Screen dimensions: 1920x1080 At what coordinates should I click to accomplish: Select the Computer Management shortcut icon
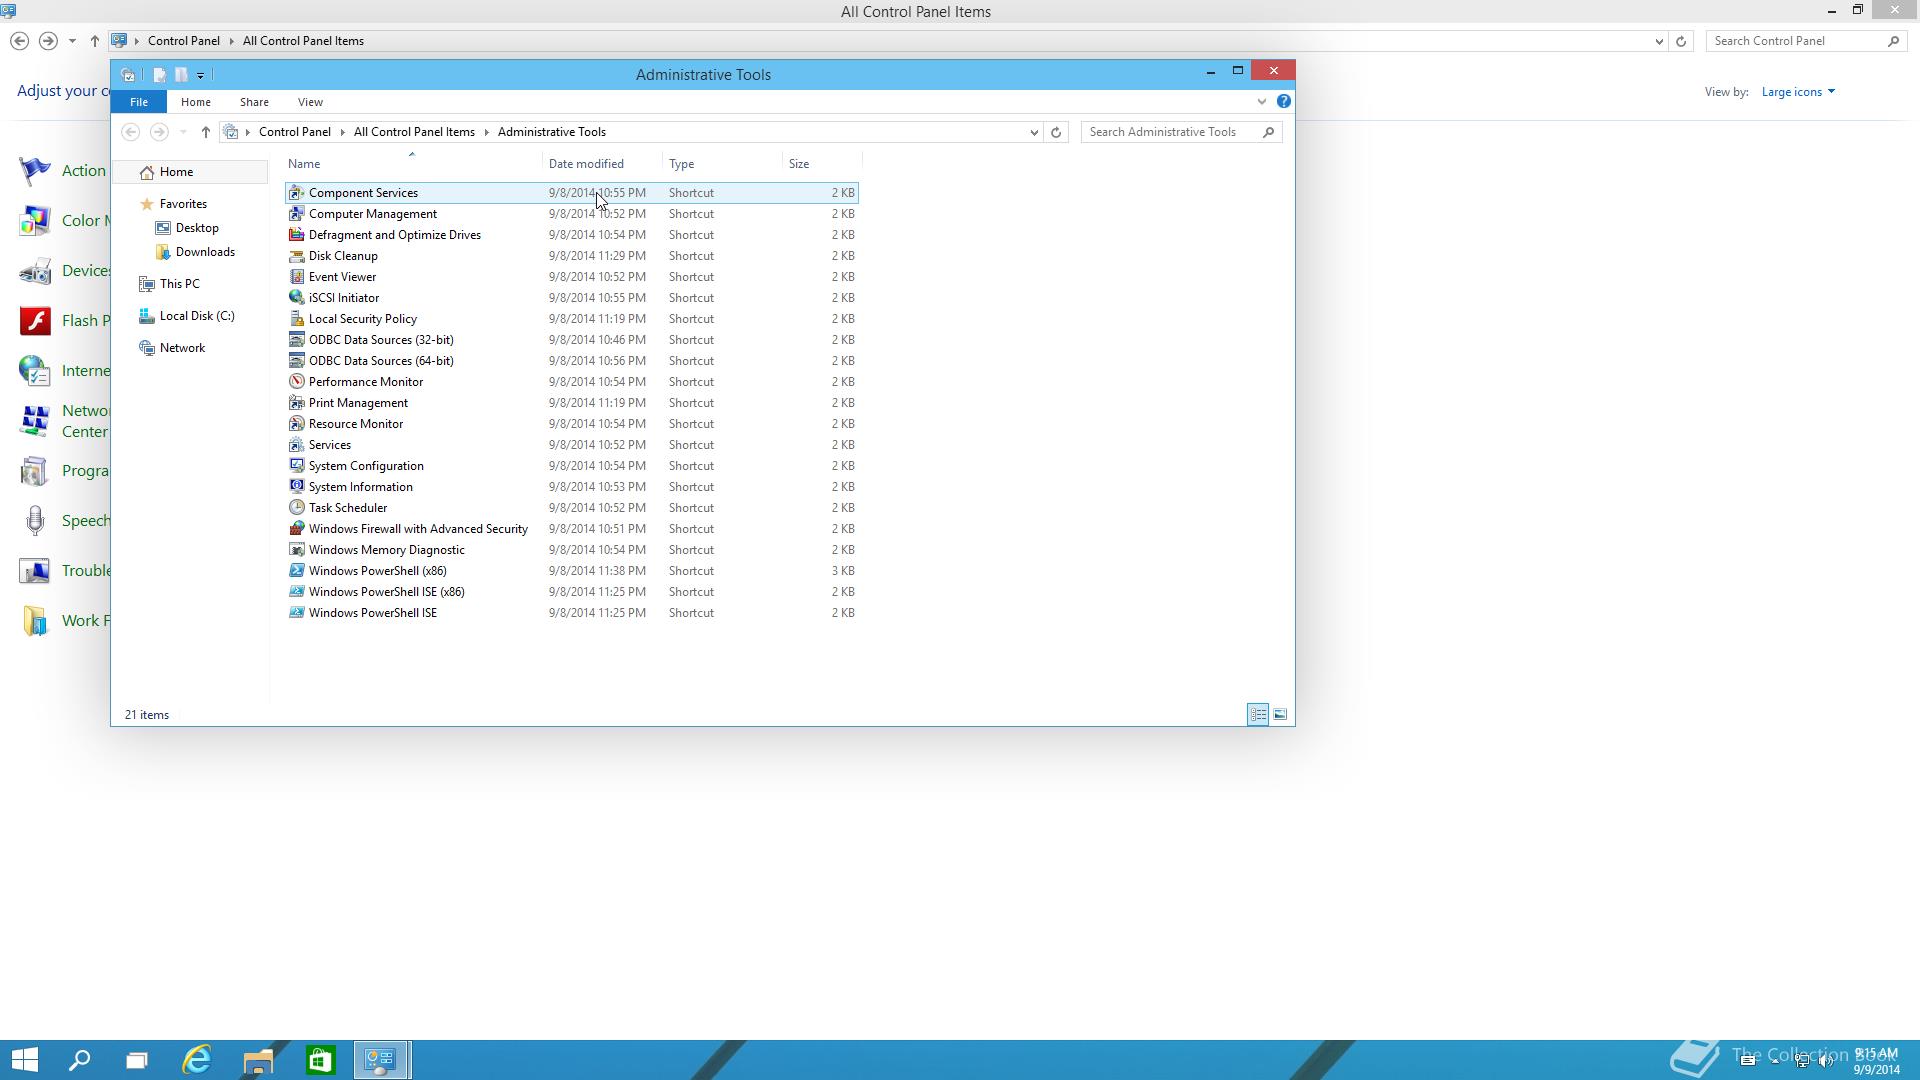[296, 214]
